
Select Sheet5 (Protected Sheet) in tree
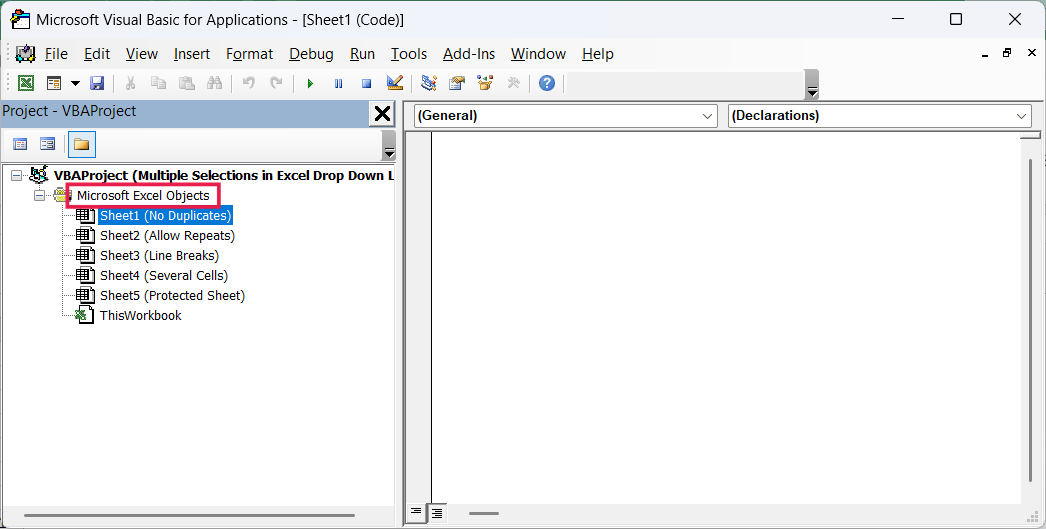(x=172, y=296)
